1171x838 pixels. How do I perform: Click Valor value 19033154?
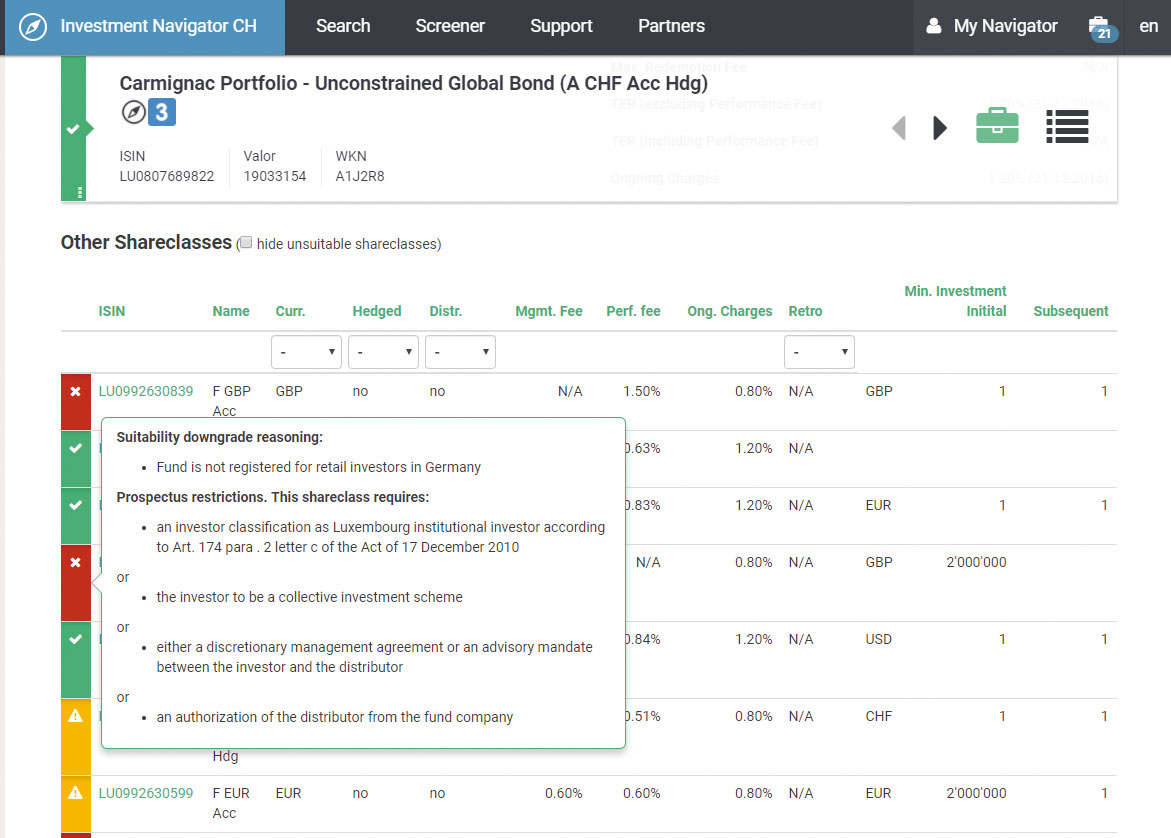[x=275, y=176]
